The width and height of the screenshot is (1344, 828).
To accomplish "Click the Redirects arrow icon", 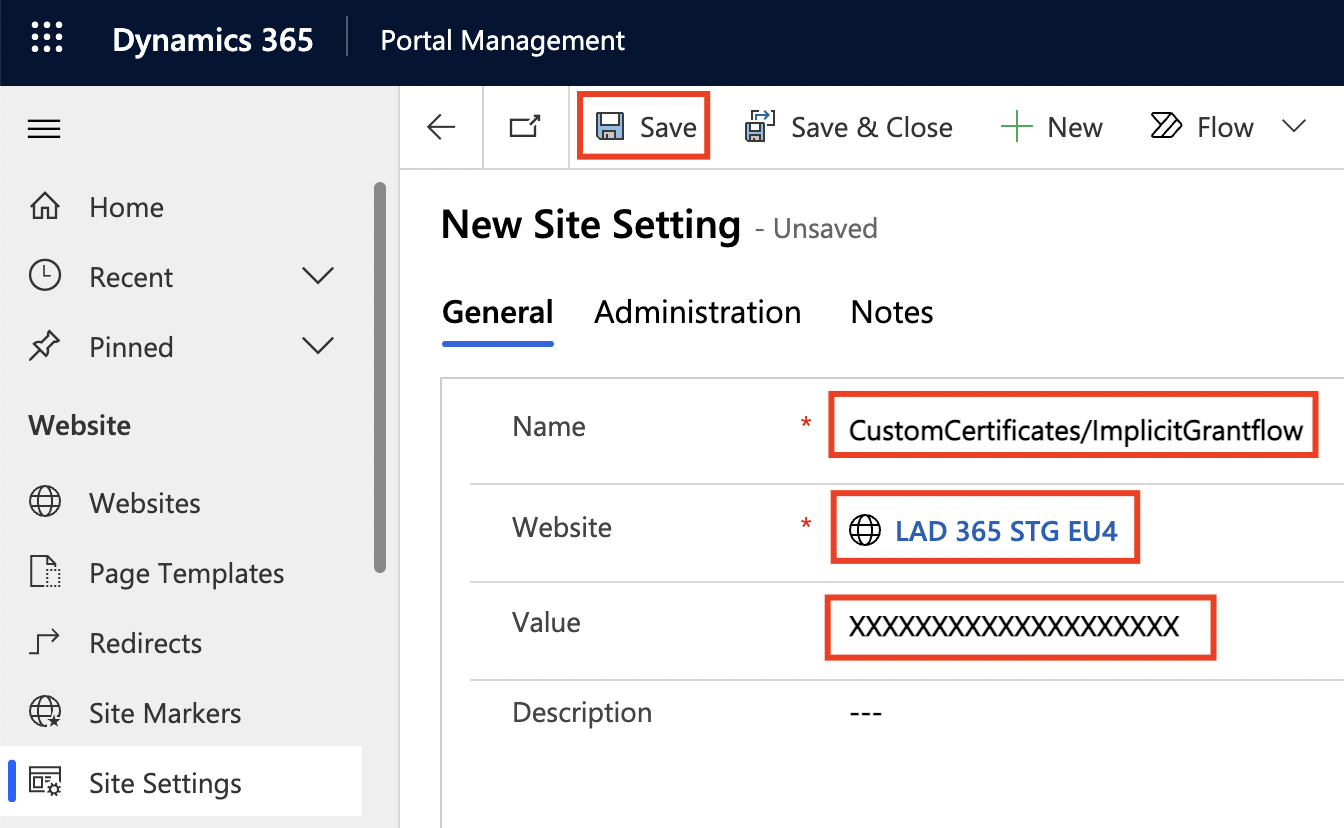I will point(45,642).
